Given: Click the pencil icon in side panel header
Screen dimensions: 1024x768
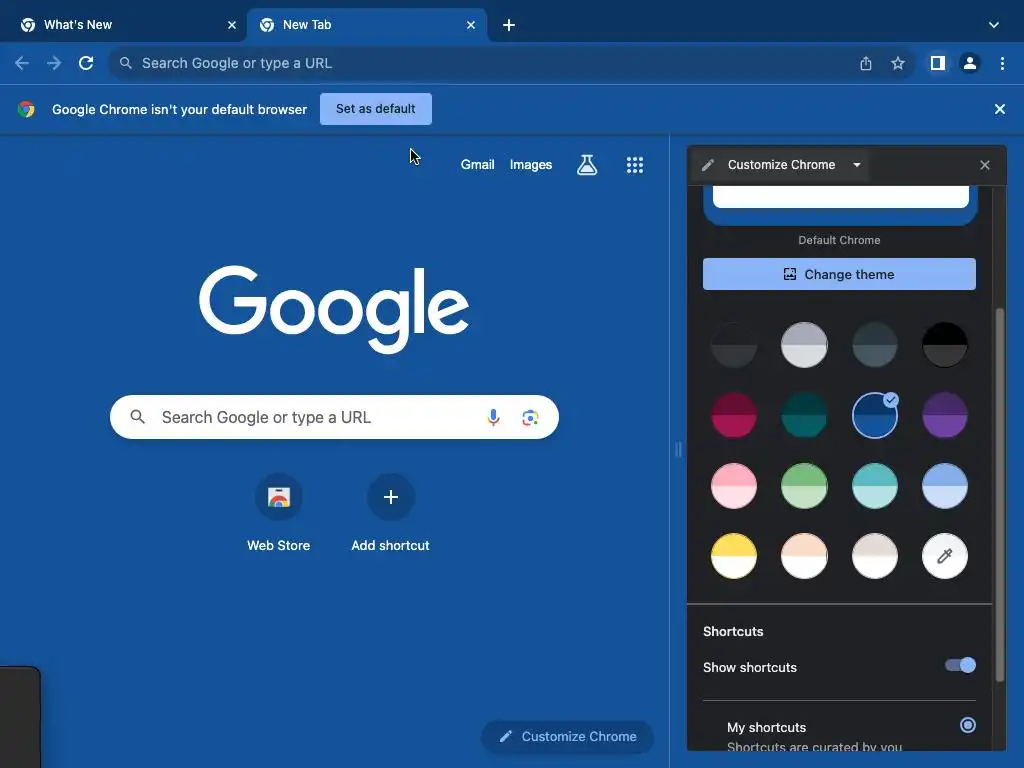Looking at the screenshot, I should click(708, 165).
